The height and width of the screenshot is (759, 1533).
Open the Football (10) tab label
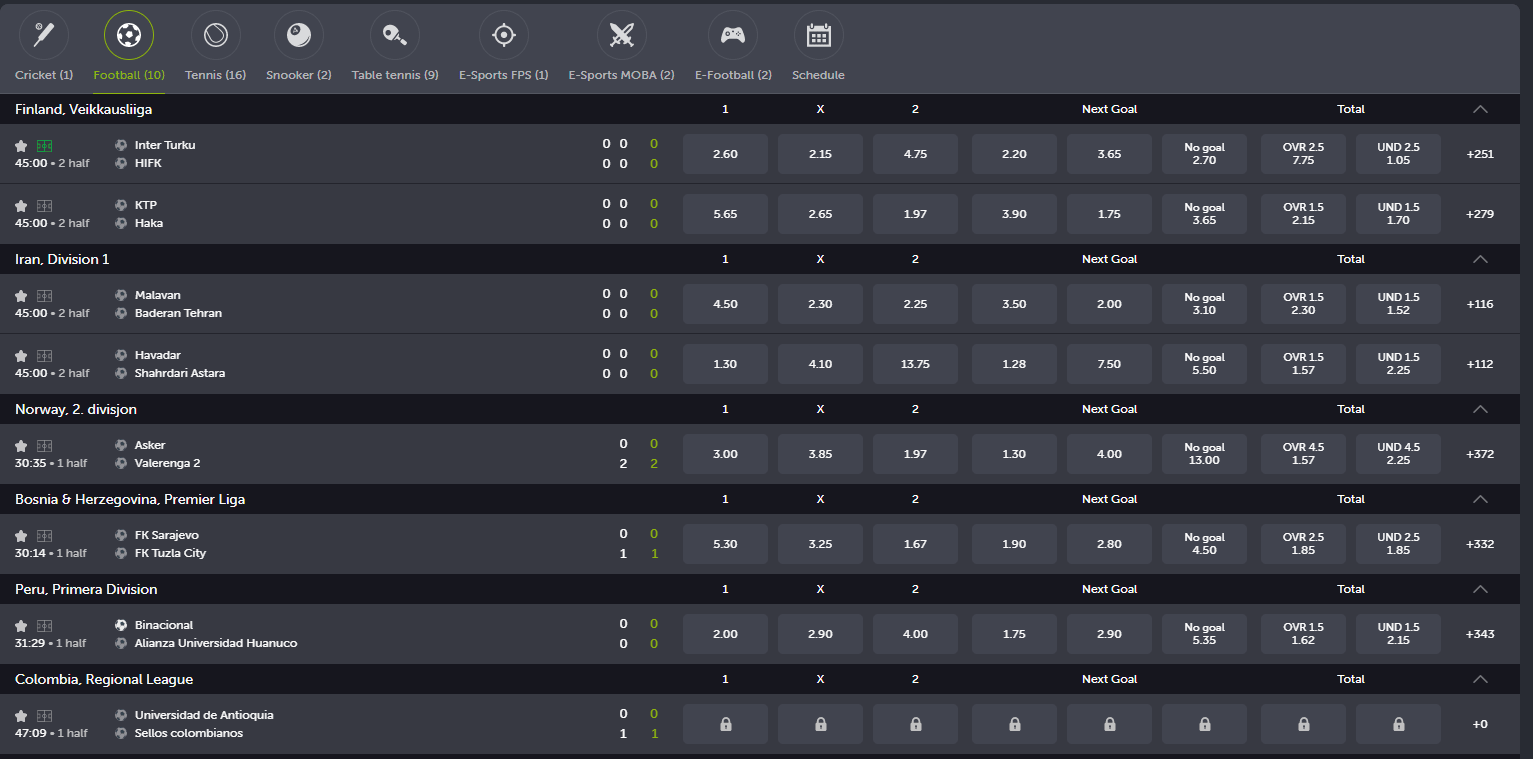[129, 75]
